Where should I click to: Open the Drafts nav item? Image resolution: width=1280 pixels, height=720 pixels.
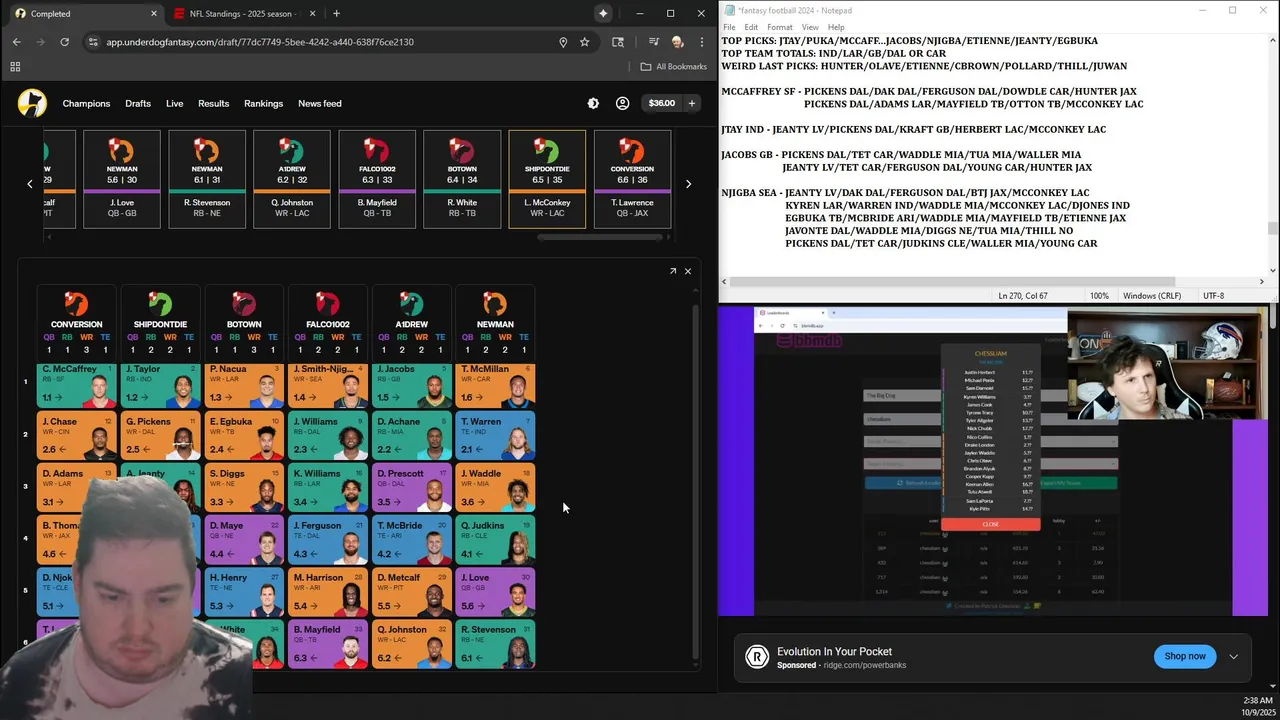coord(138,103)
